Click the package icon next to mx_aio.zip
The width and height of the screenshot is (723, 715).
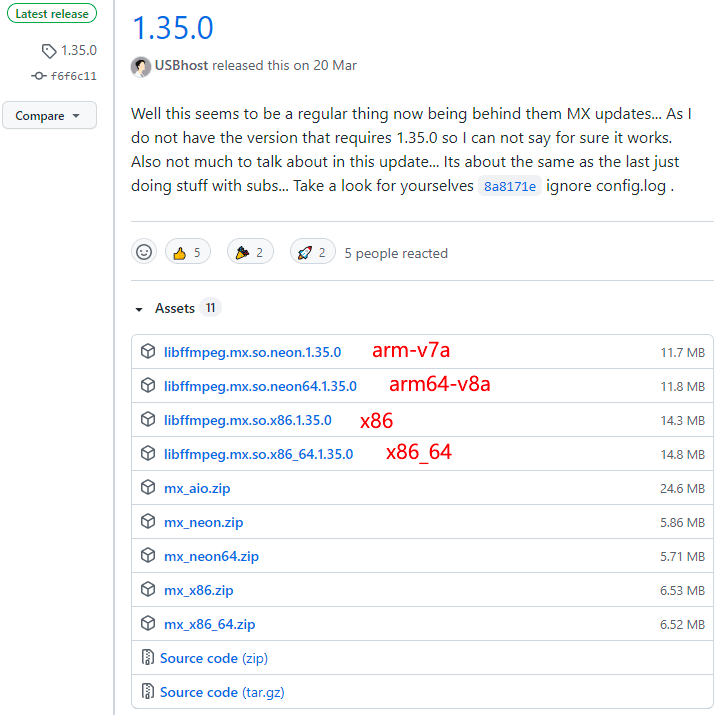click(x=148, y=488)
